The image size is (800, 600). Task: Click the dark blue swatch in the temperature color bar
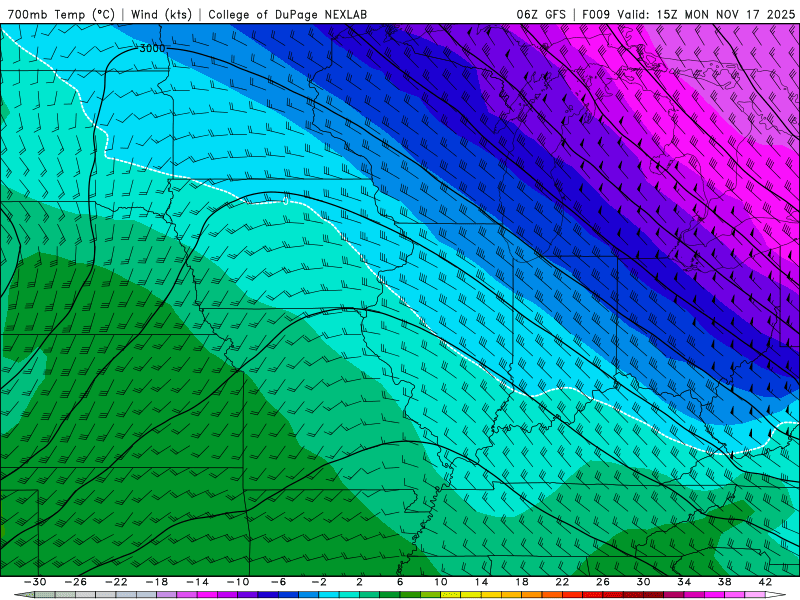pos(268,594)
